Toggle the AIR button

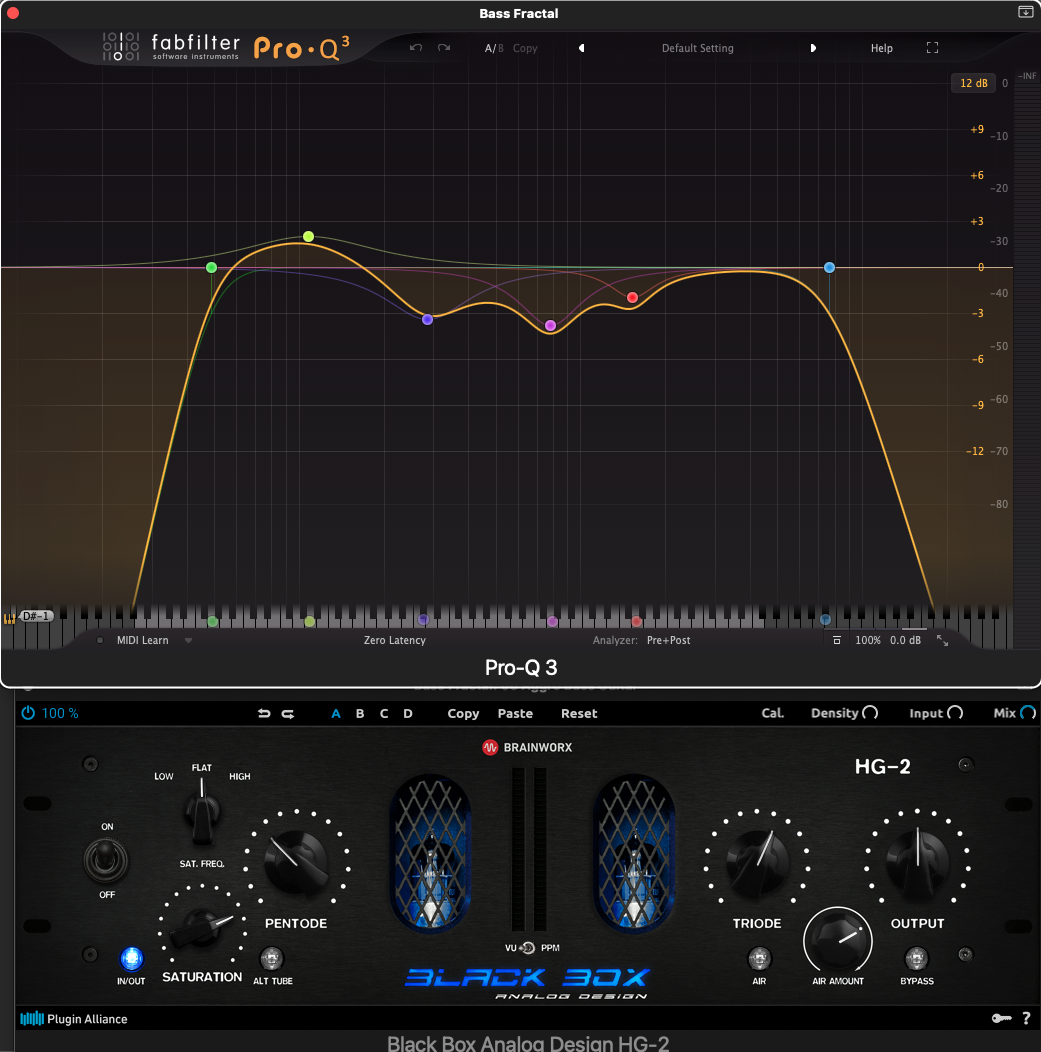point(759,959)
